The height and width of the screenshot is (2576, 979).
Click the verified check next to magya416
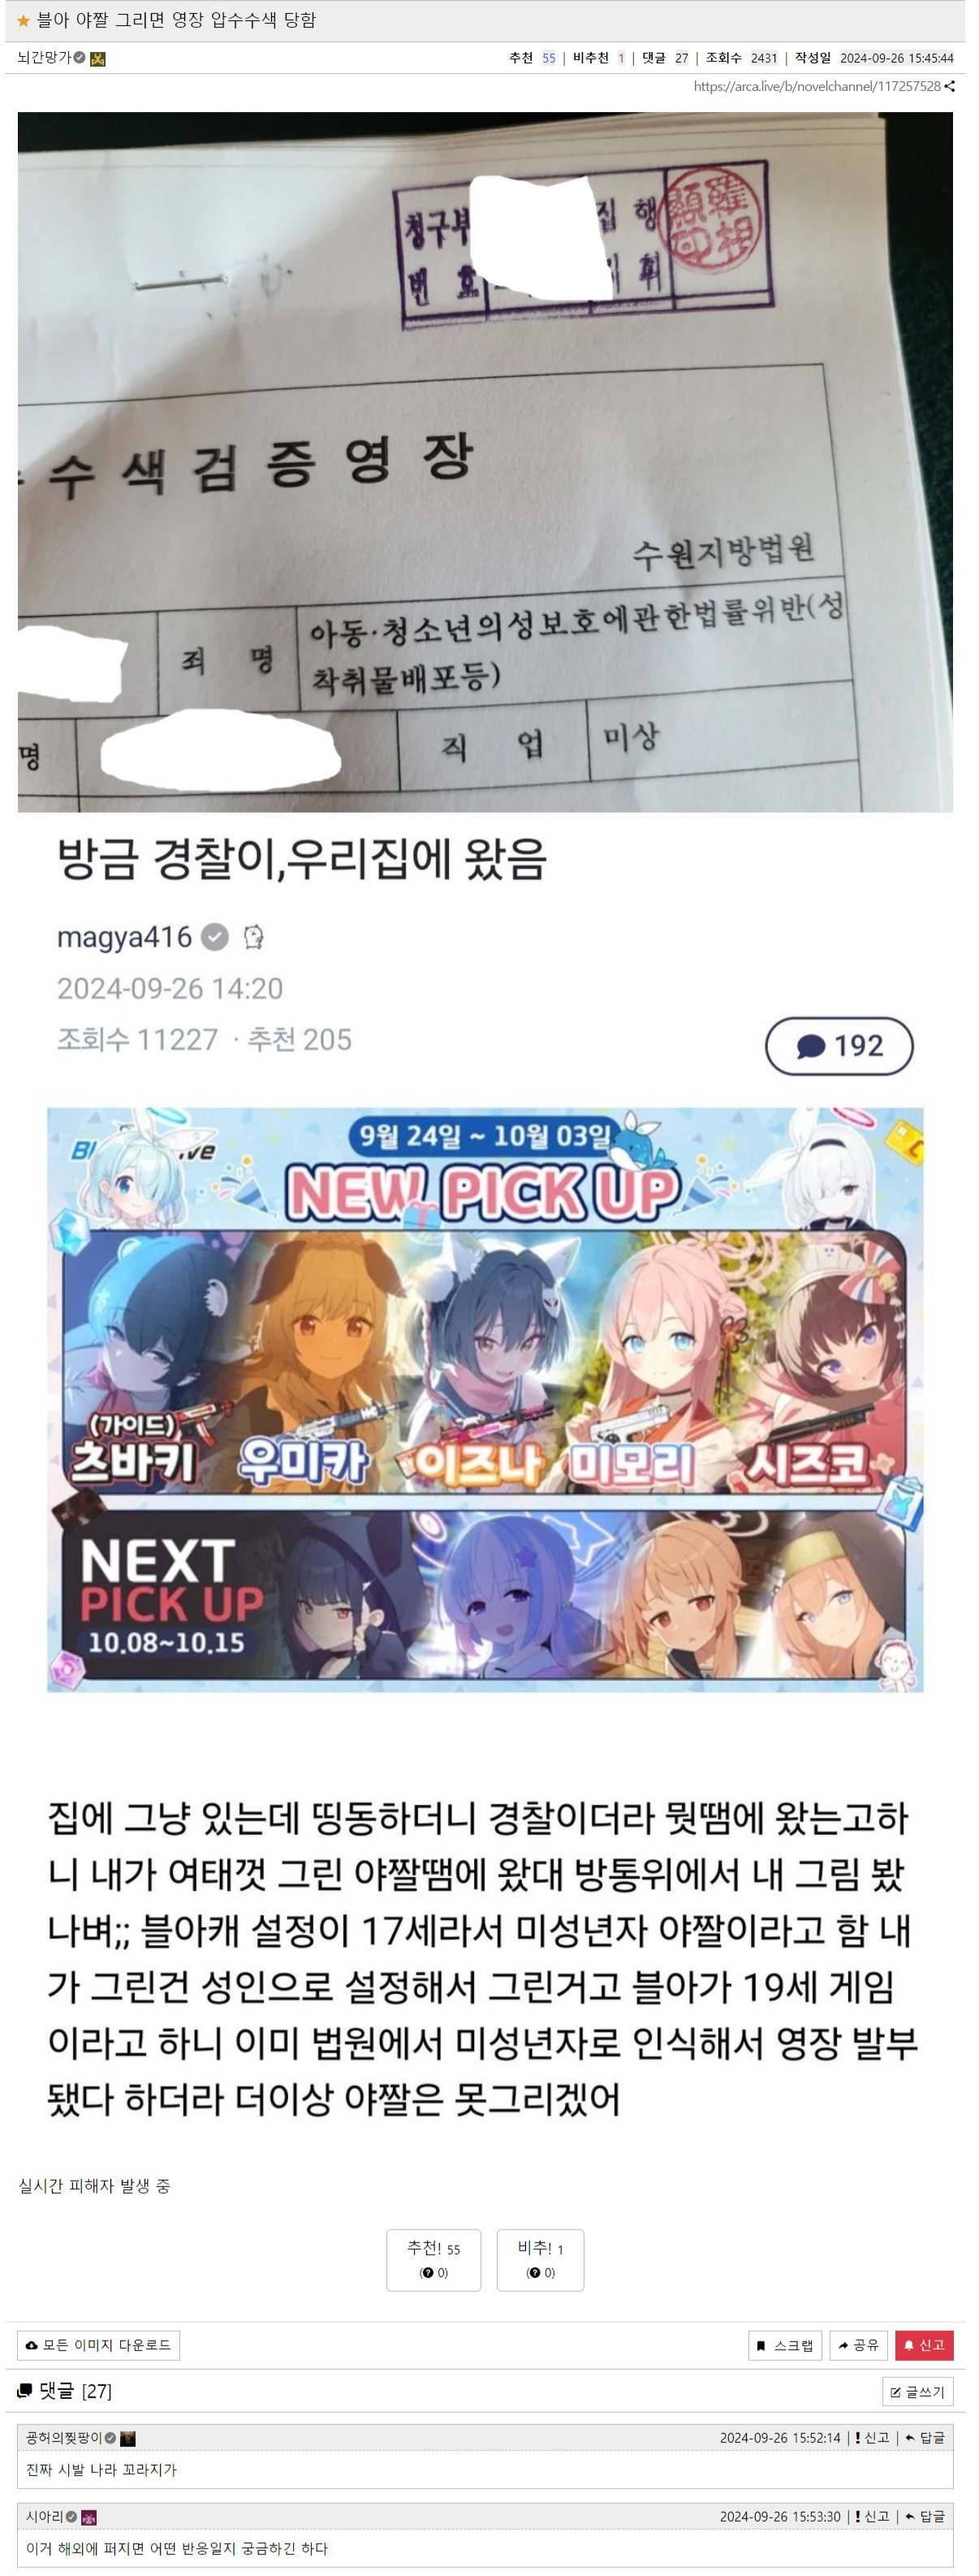(x=215, y=937)
